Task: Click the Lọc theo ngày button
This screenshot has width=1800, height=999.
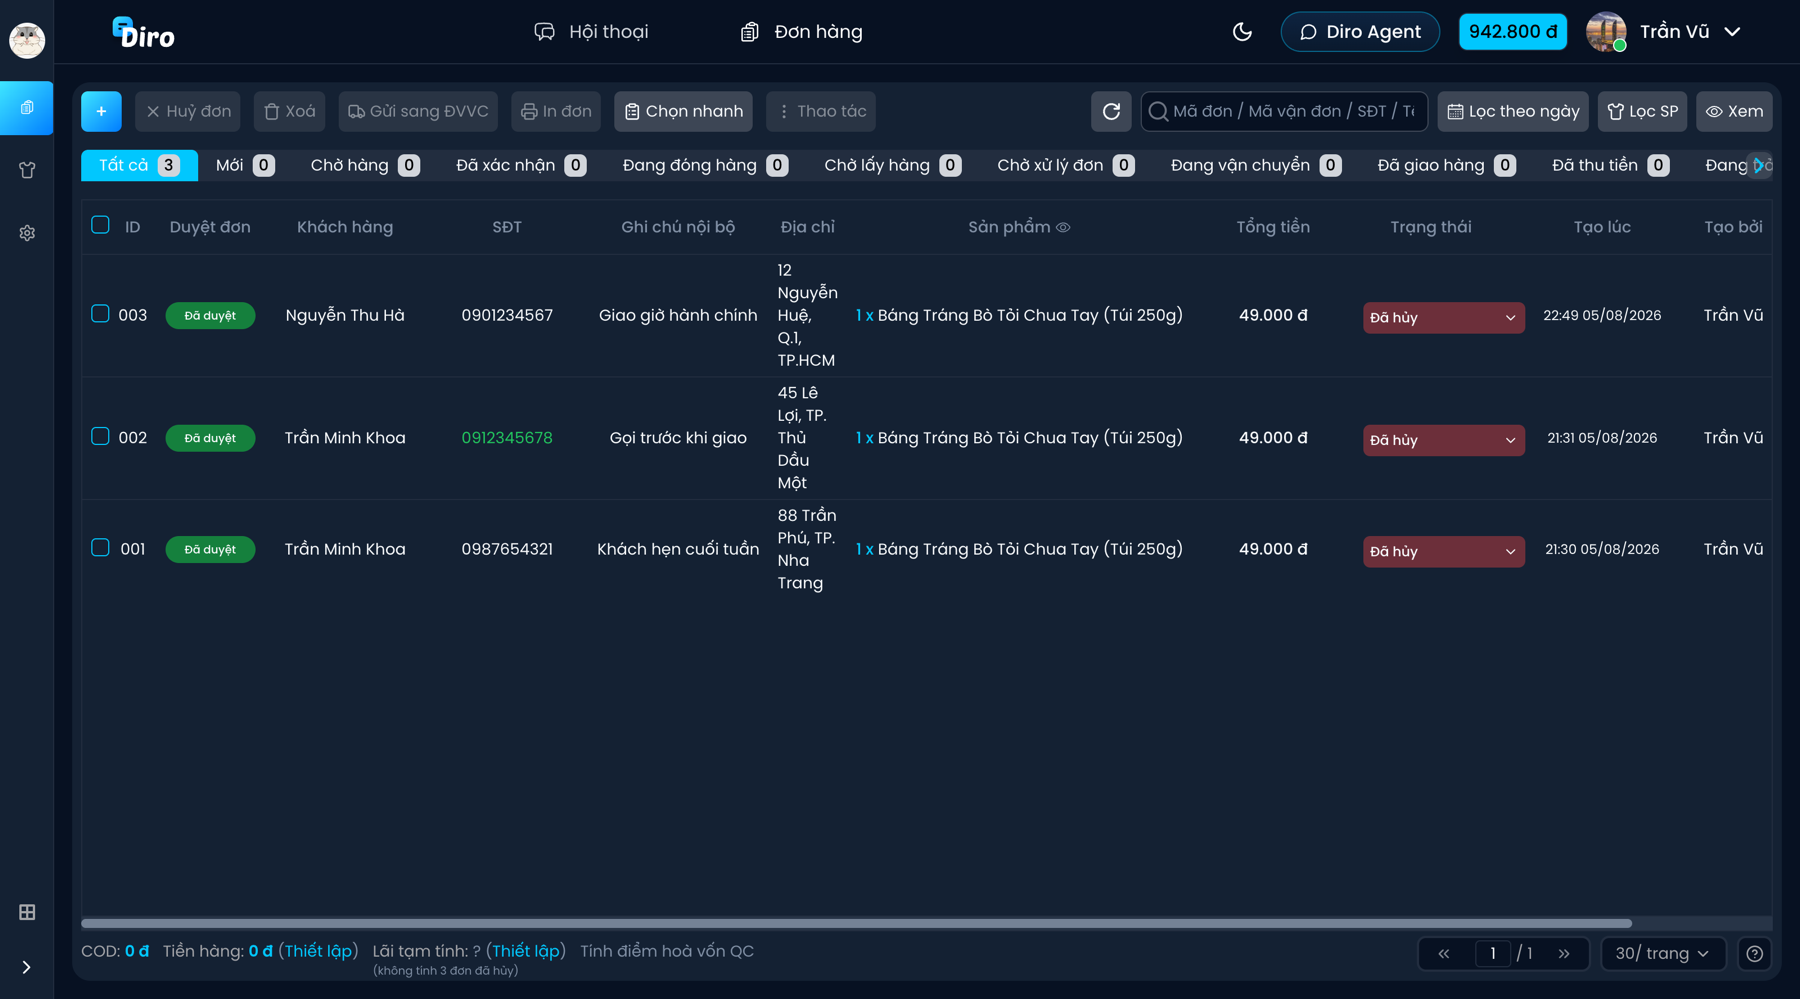Action: pyautogui.click(x=1513, y=111)
